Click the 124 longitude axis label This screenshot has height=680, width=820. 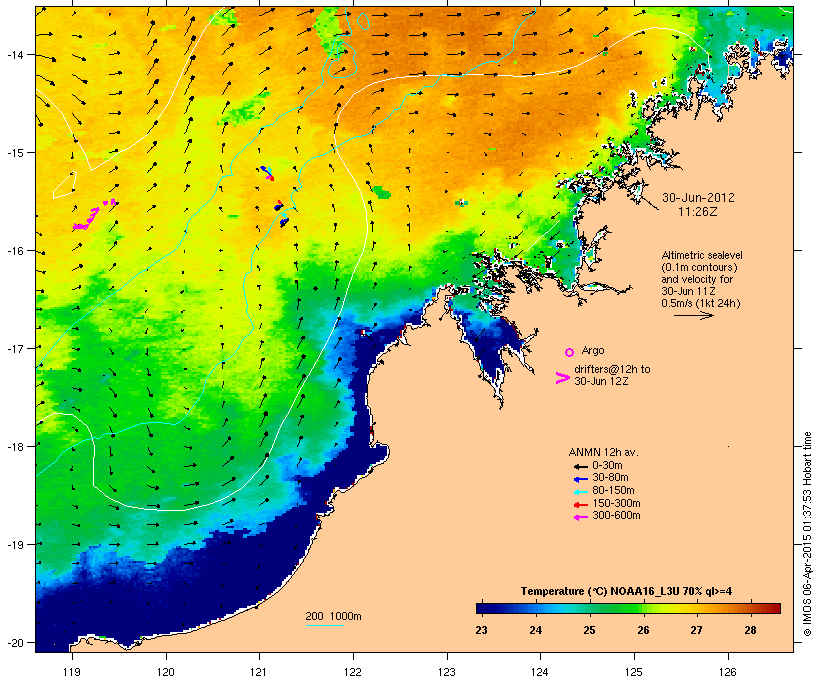point(540,672)
